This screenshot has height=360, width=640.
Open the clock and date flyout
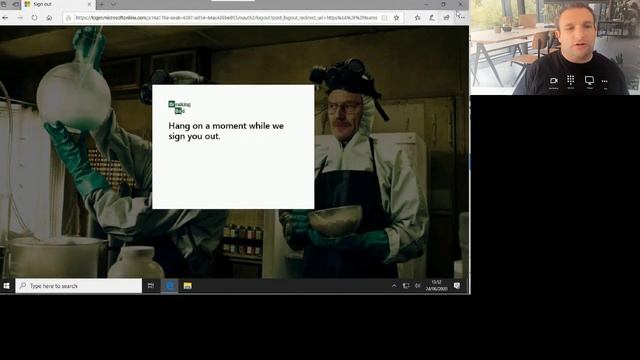click(x=436, y=286)
